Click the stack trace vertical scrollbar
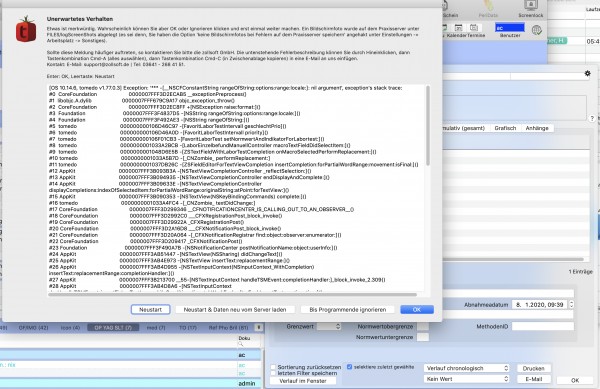600x389 pixels. click(x=427, y=126)
